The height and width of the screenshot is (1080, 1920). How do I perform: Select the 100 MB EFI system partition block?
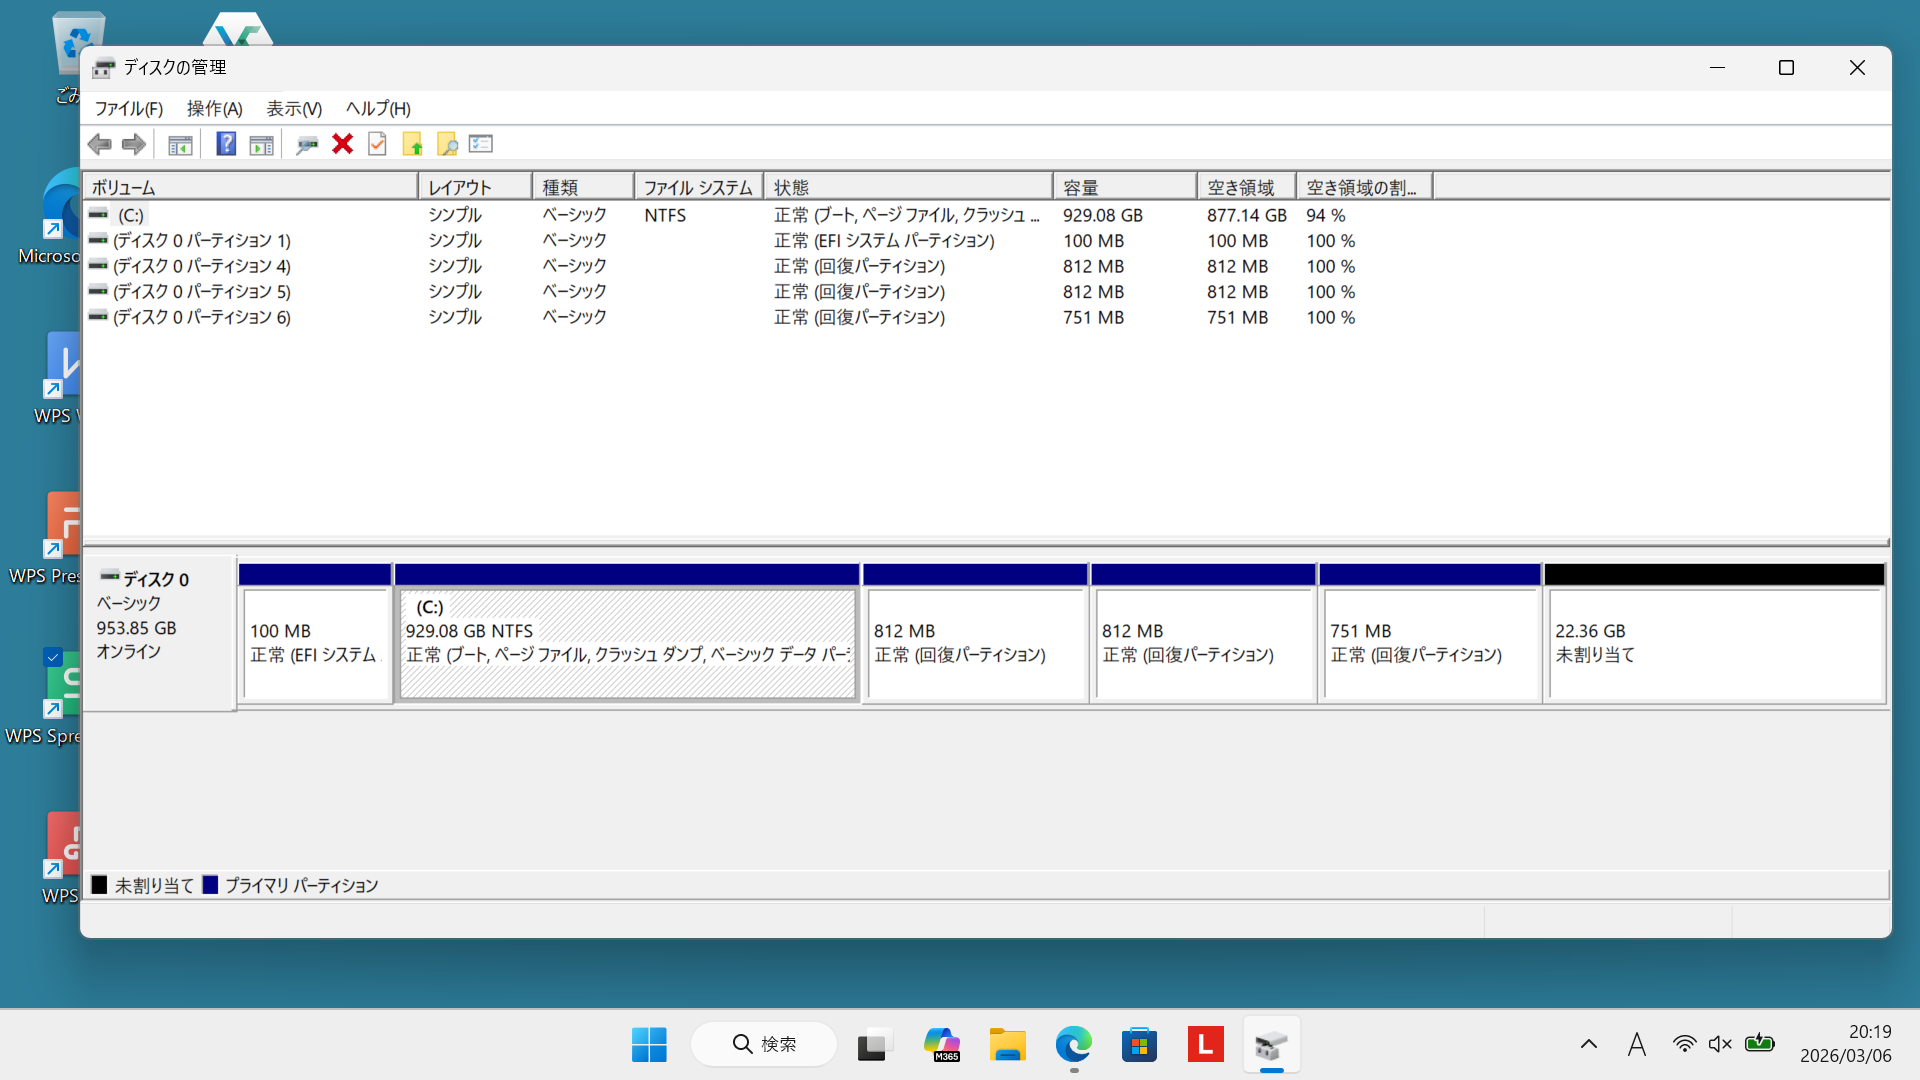tap(315, 642)
